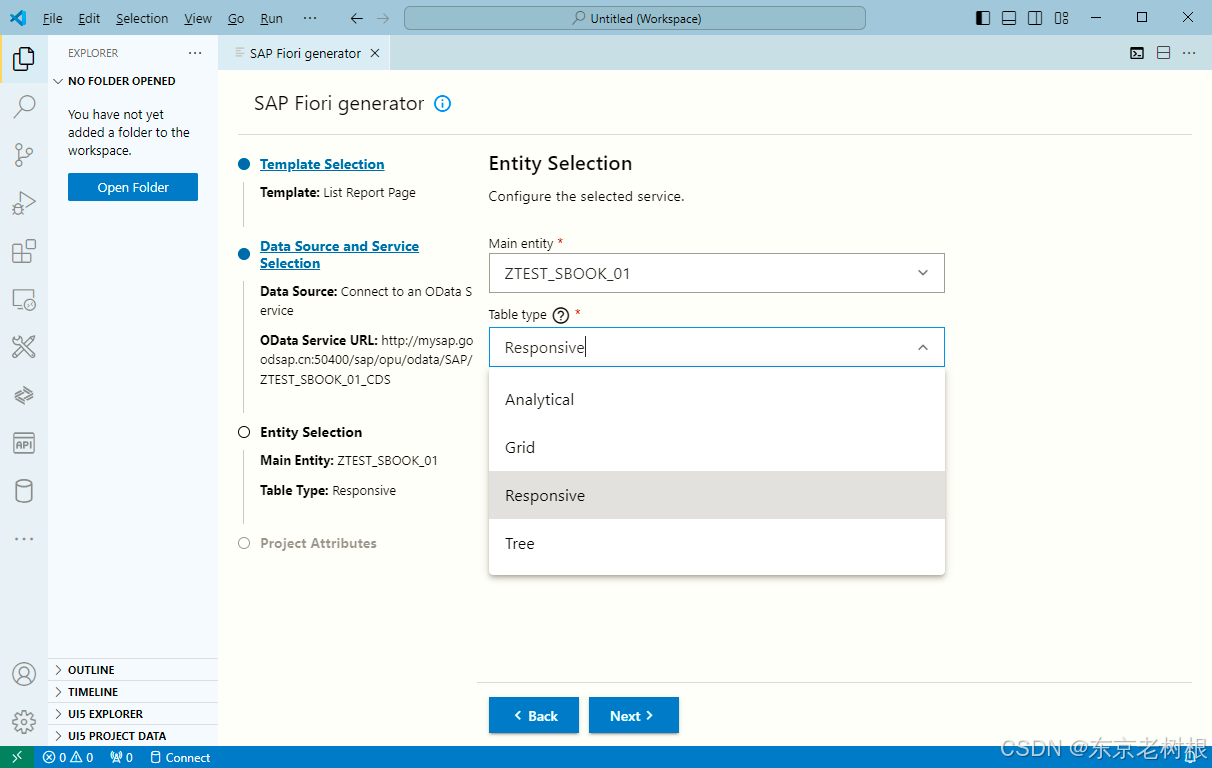The width and height of the screenshot is (1212, 768).
Task: Open the Go menu
Action: [x=236, y=18]
